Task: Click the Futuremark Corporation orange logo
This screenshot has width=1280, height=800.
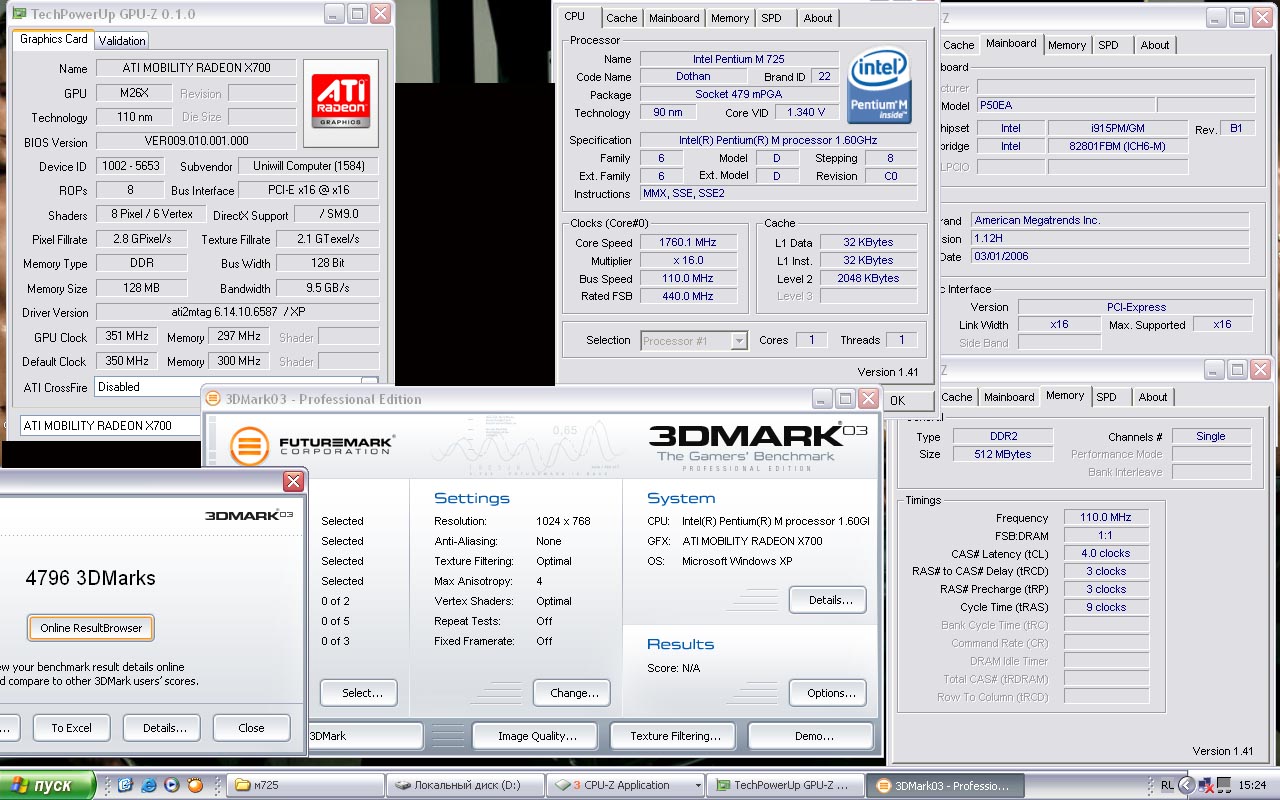Action: click(250, 446)
